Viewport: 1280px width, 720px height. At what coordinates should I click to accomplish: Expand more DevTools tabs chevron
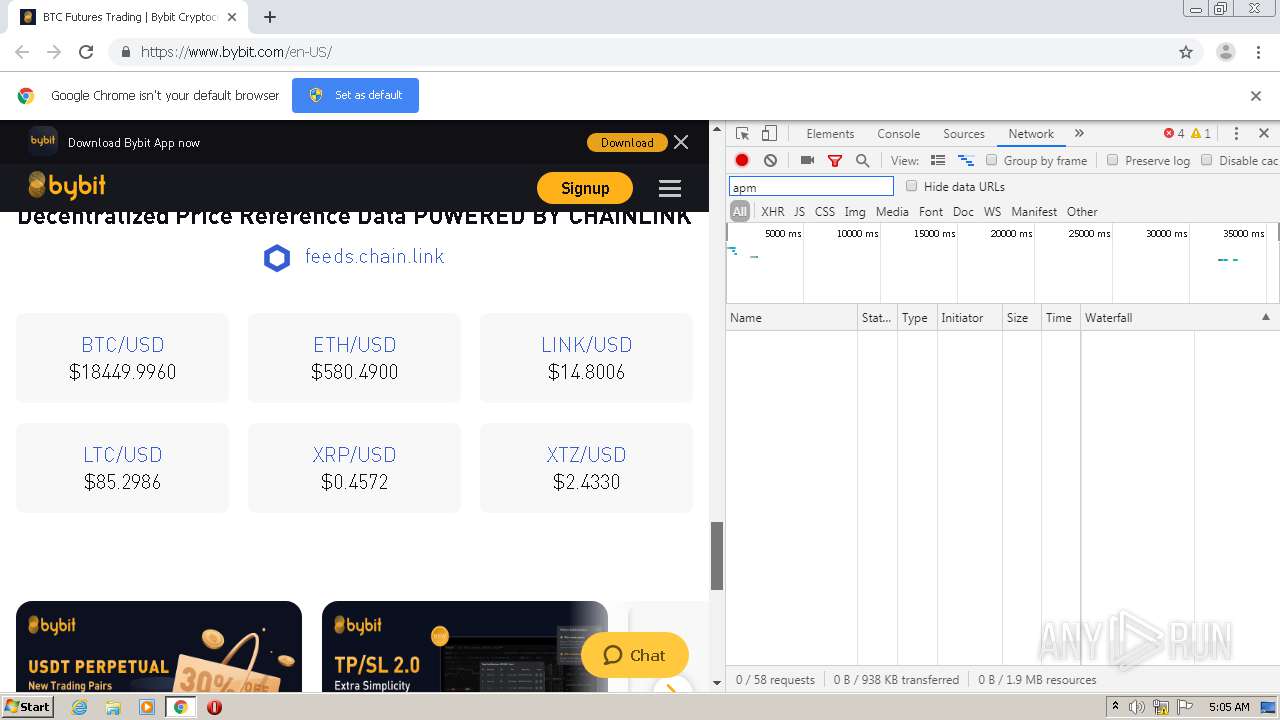(1079, 134)
